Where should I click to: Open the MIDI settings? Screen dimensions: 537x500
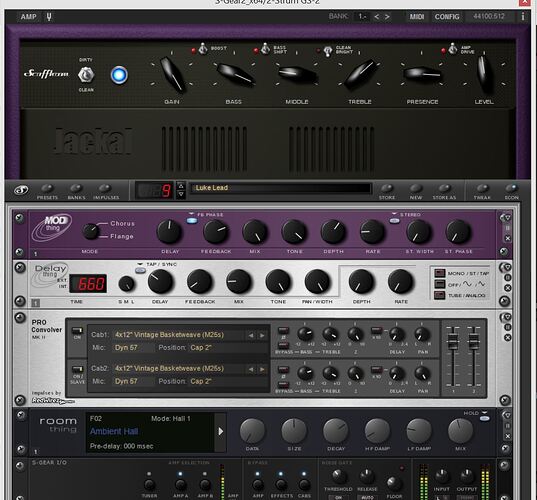[x=417, y=16]
